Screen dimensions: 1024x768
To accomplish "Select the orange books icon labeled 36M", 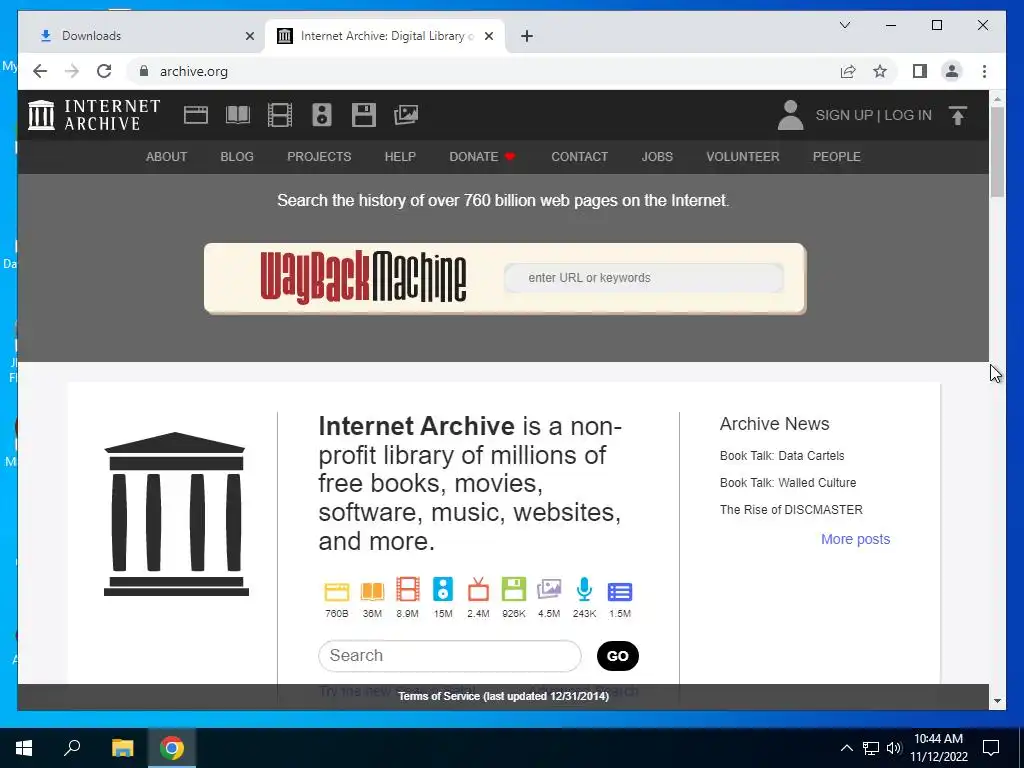I will [372, 591].
